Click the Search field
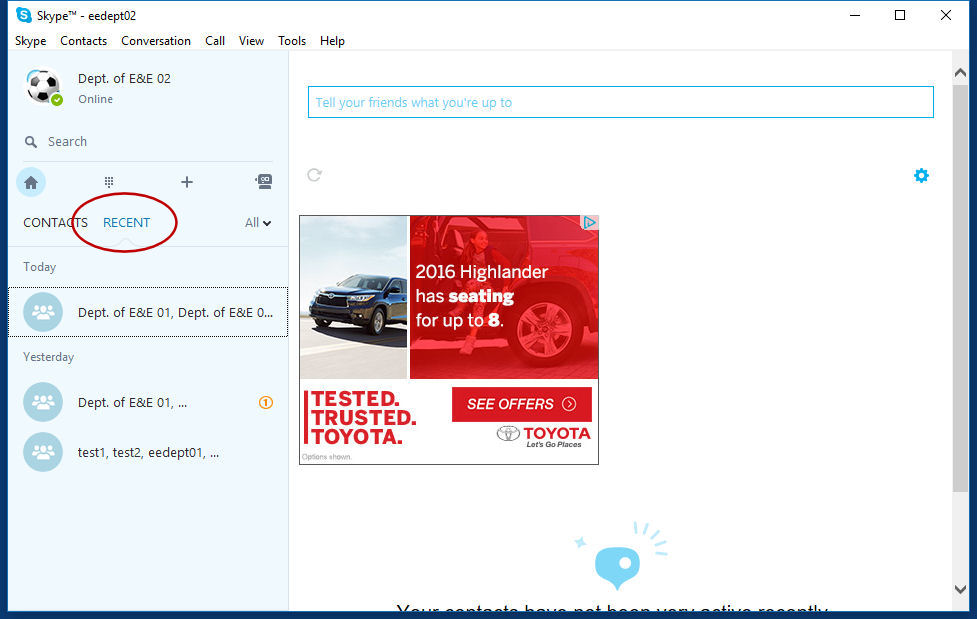The width and height of the screenshot is (977, 619). 148,142
